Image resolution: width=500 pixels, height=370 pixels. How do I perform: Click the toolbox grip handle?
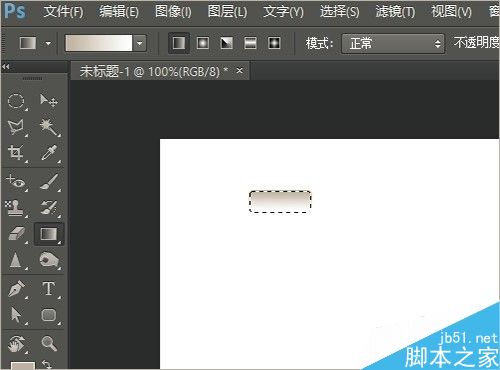(x=32, y=78)
